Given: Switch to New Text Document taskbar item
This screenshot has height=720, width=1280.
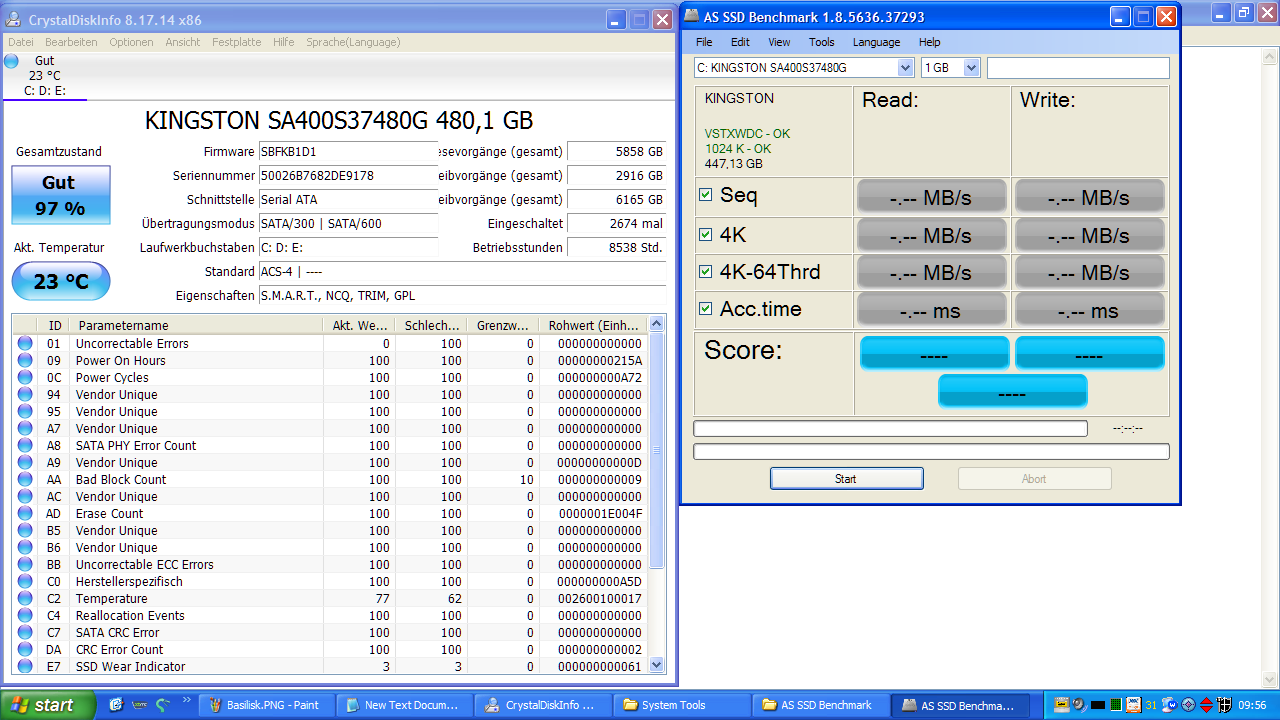Looking at the screenshot, I should tap(403, 705).
